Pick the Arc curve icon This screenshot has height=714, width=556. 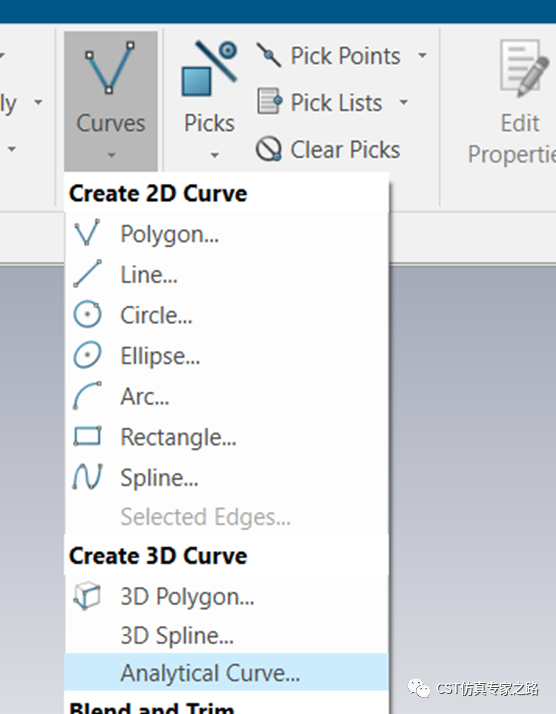click(87, 395)
